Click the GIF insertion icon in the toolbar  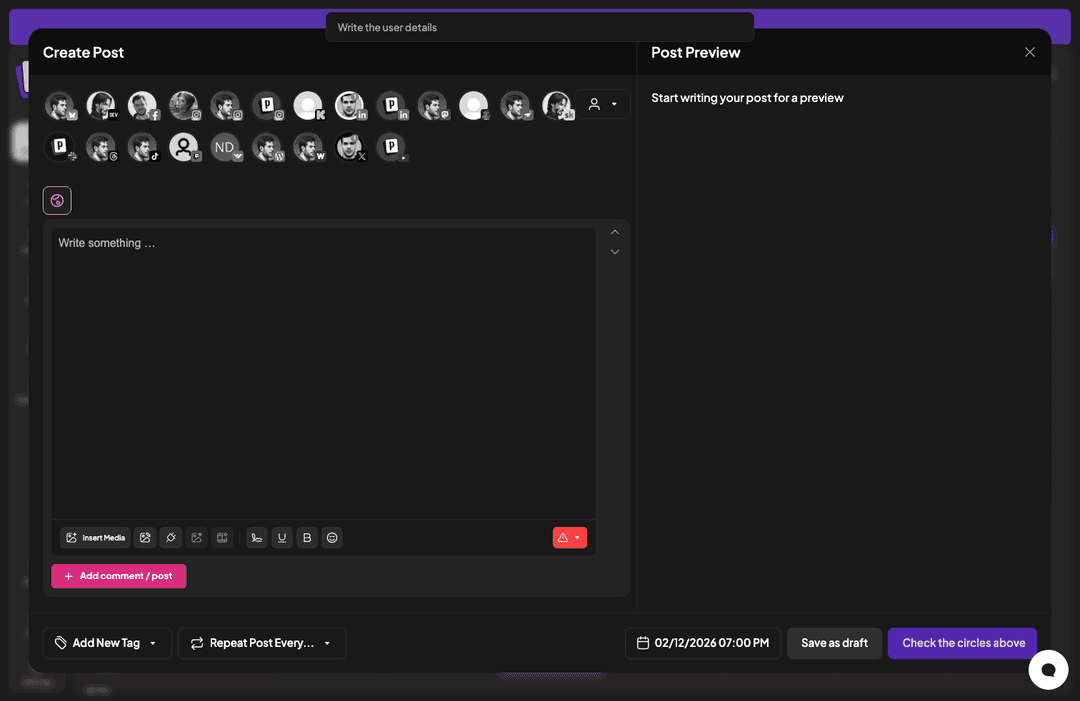[x=222, y=537]
